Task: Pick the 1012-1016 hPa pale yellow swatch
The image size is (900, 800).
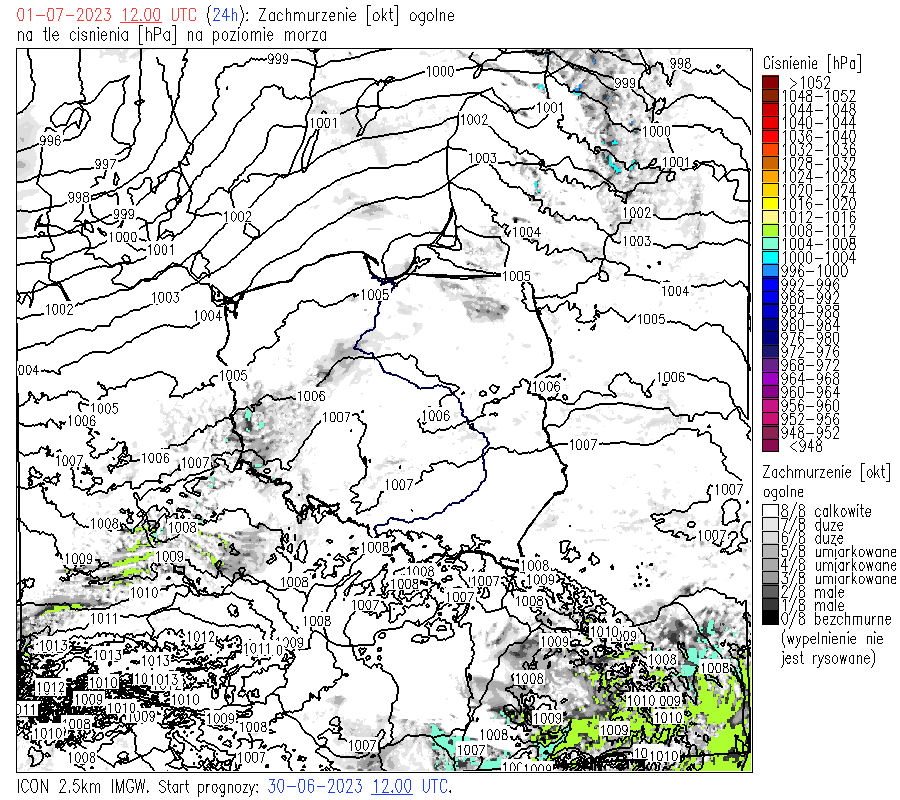Action: pyautogui.click(x=770, y=217)
